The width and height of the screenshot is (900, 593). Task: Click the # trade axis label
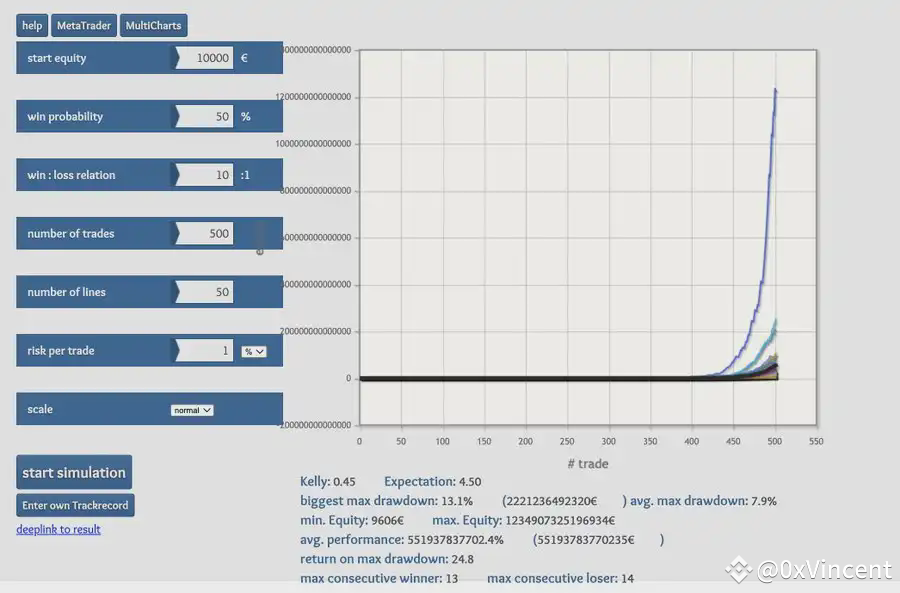coord(588,464)
